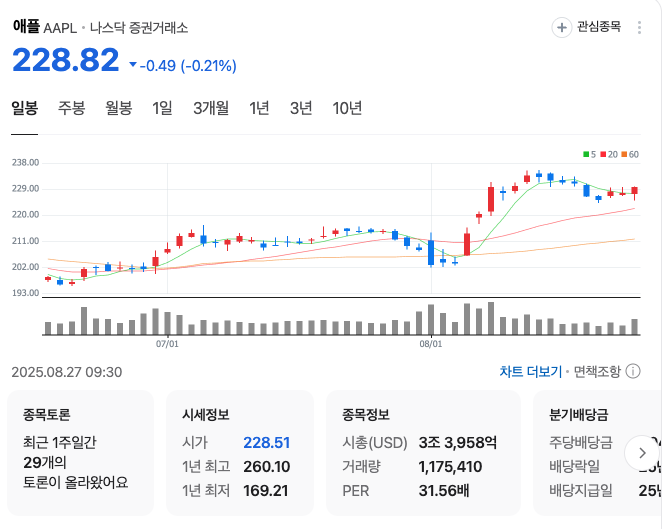Click the 거래량 label in 종목정보
This screenshot has height=529, width=662.
[x=361, y=467]
